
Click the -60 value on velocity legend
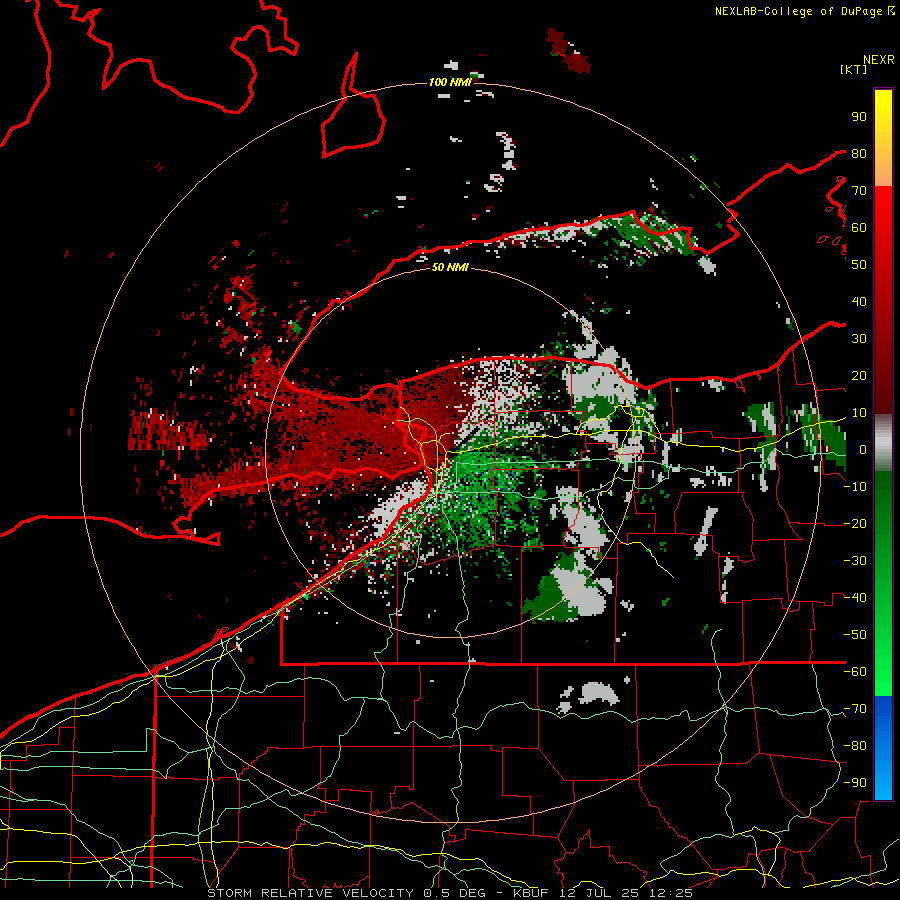(855, 672)
